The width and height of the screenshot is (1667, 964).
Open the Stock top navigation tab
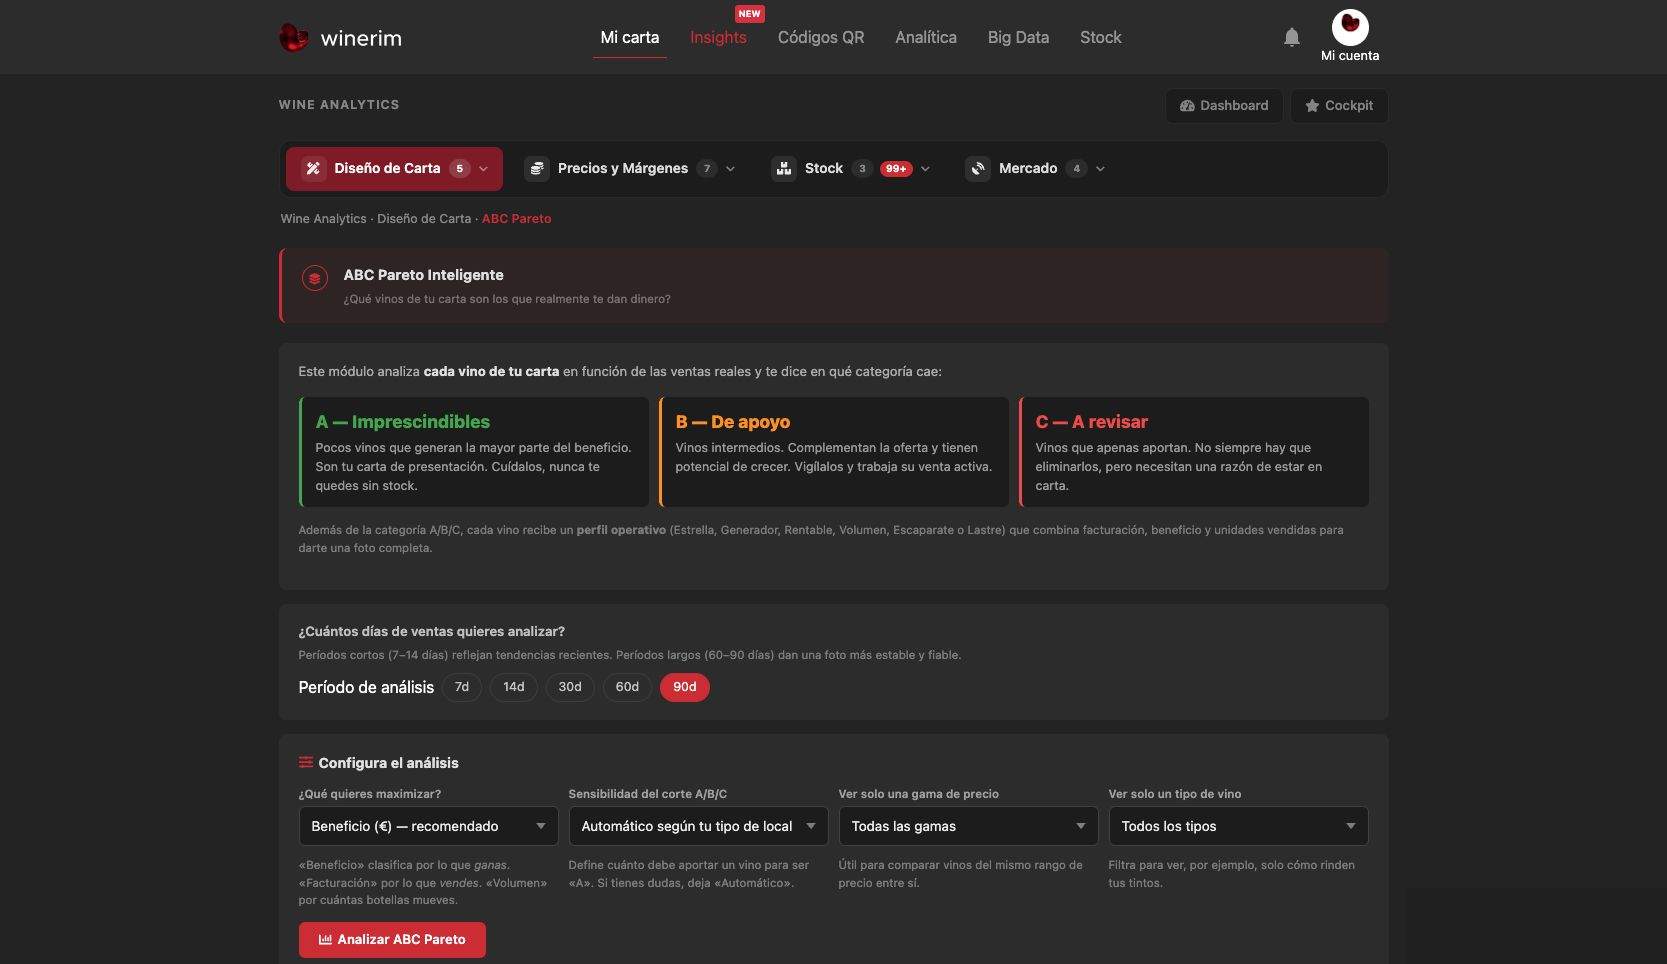[x=1101, y=37]
